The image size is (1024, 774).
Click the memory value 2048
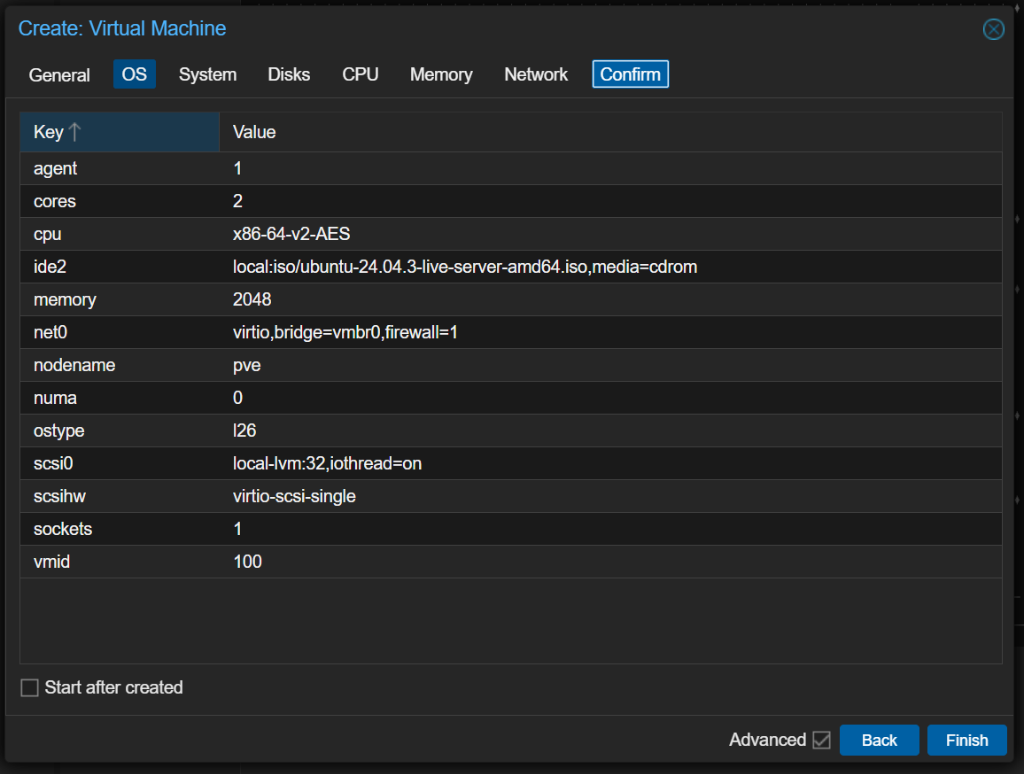[x=252, y=299]
